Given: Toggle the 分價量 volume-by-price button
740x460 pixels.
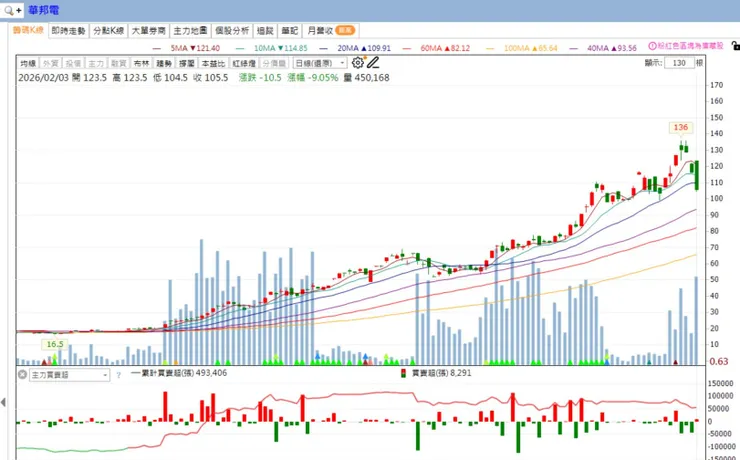Looking at the screenshot, I should 274,63.
